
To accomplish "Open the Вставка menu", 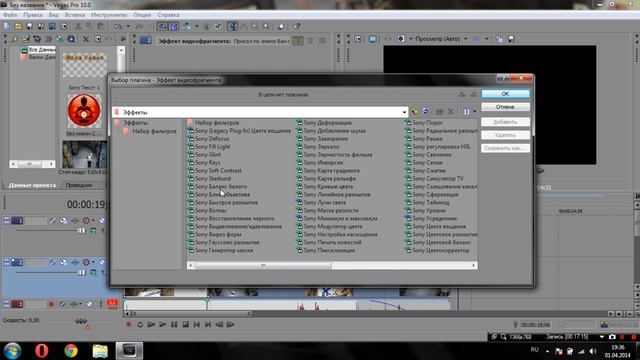I will [x=75, y=15].
